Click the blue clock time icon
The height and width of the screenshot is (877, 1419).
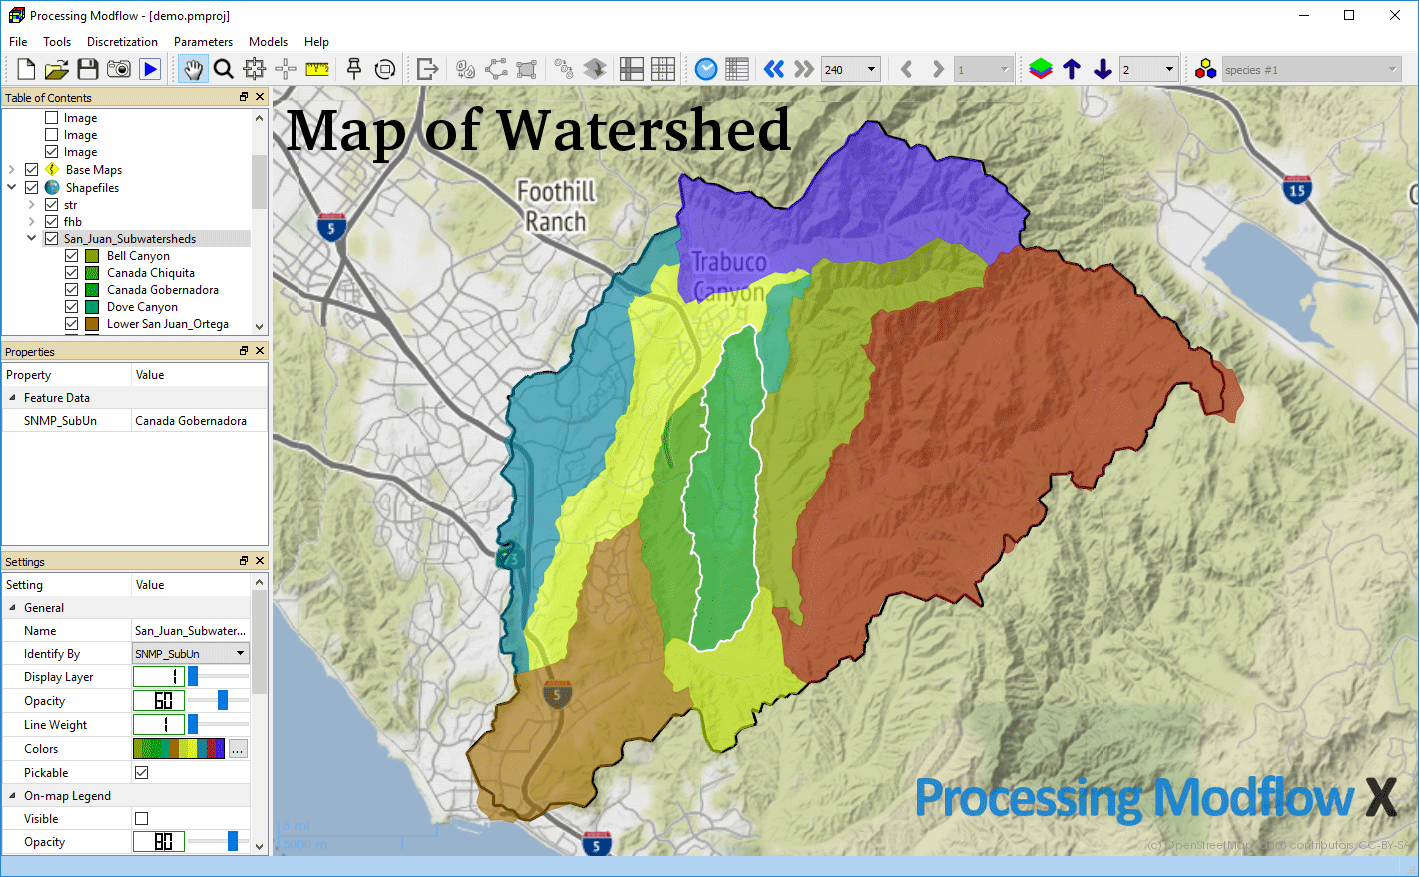(706, 69)
